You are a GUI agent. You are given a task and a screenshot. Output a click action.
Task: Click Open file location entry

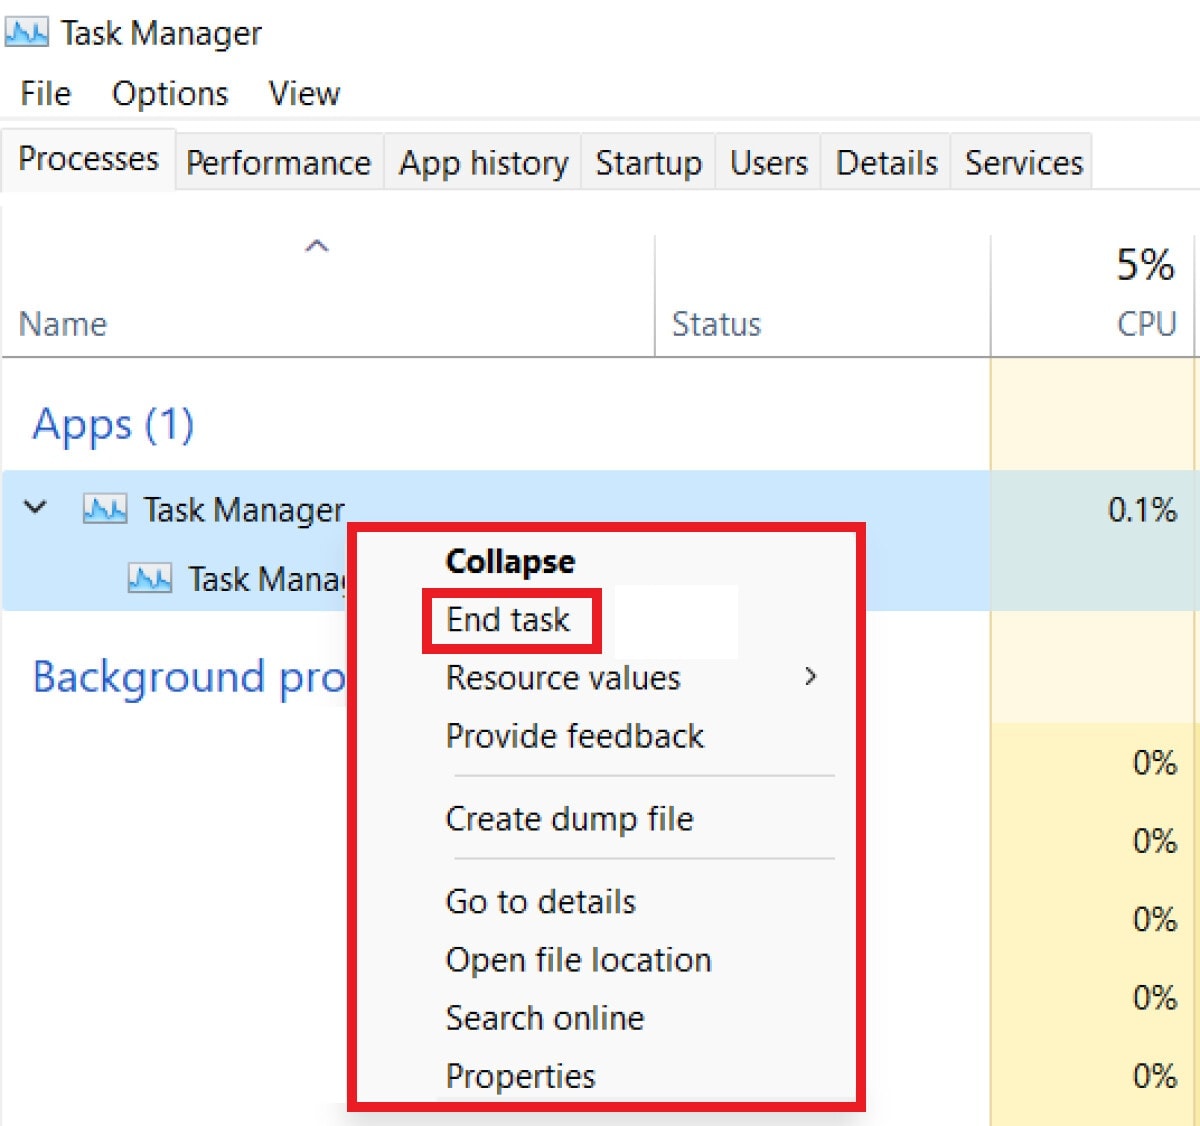578,960
